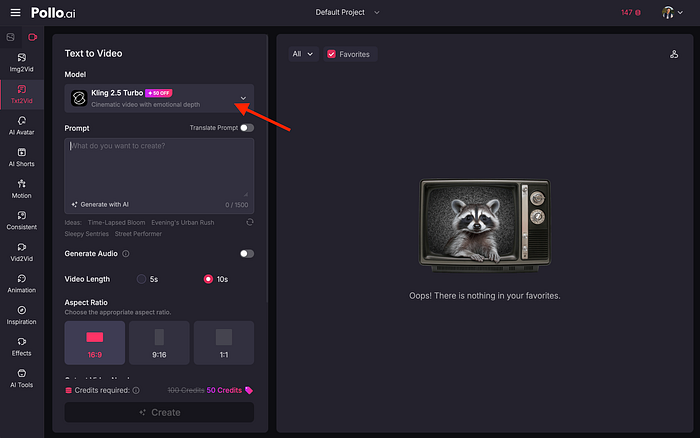This screenshot has width=700, height=438.
Task: Switch to video mode tab icon
Action: coord(33,37)
